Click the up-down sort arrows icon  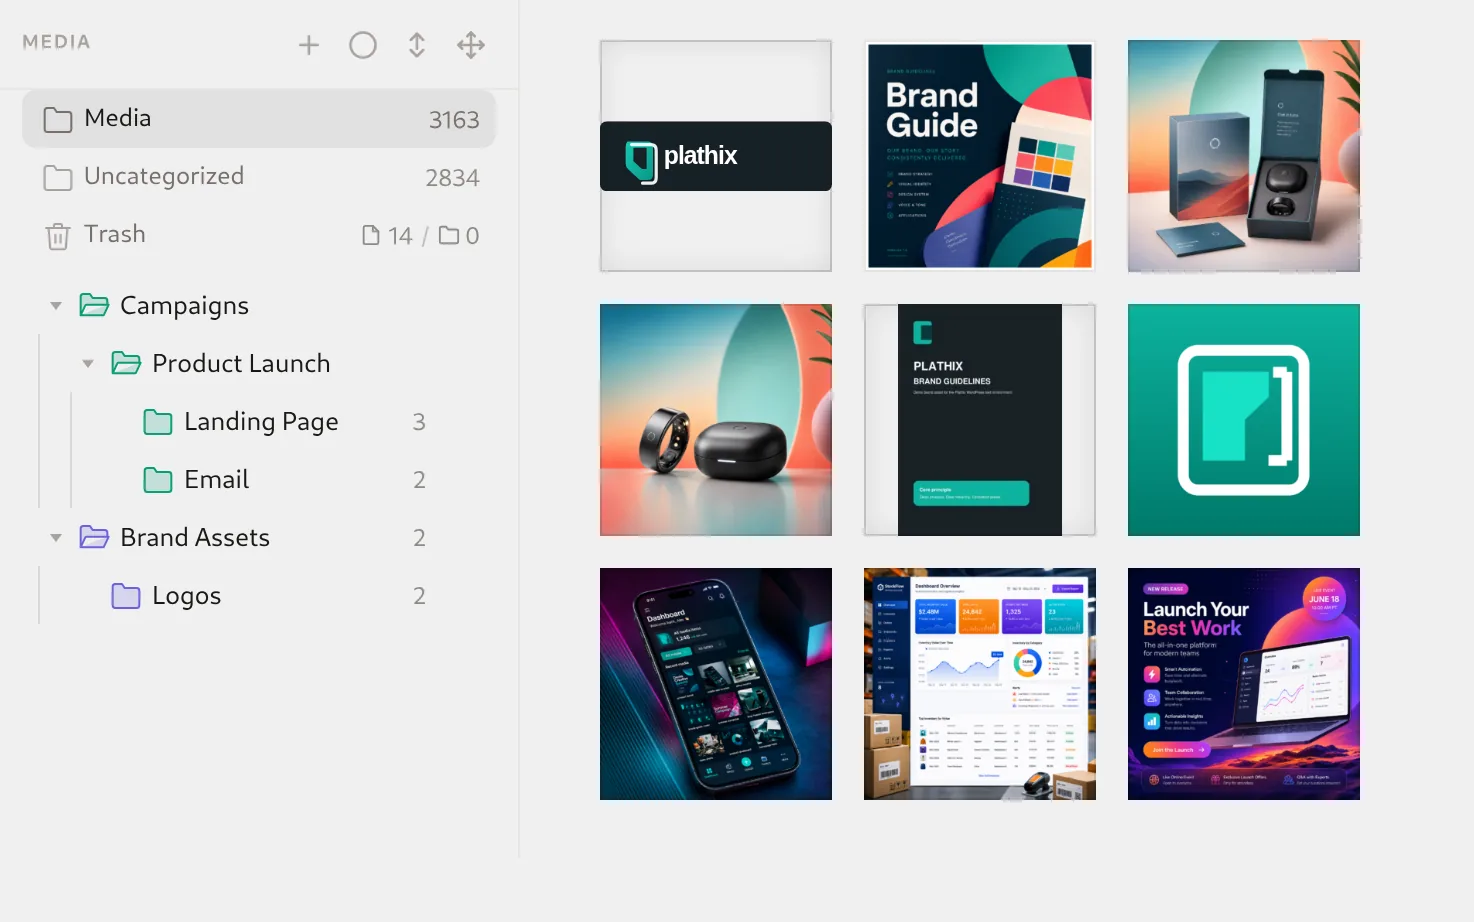[x=417, y=45]
